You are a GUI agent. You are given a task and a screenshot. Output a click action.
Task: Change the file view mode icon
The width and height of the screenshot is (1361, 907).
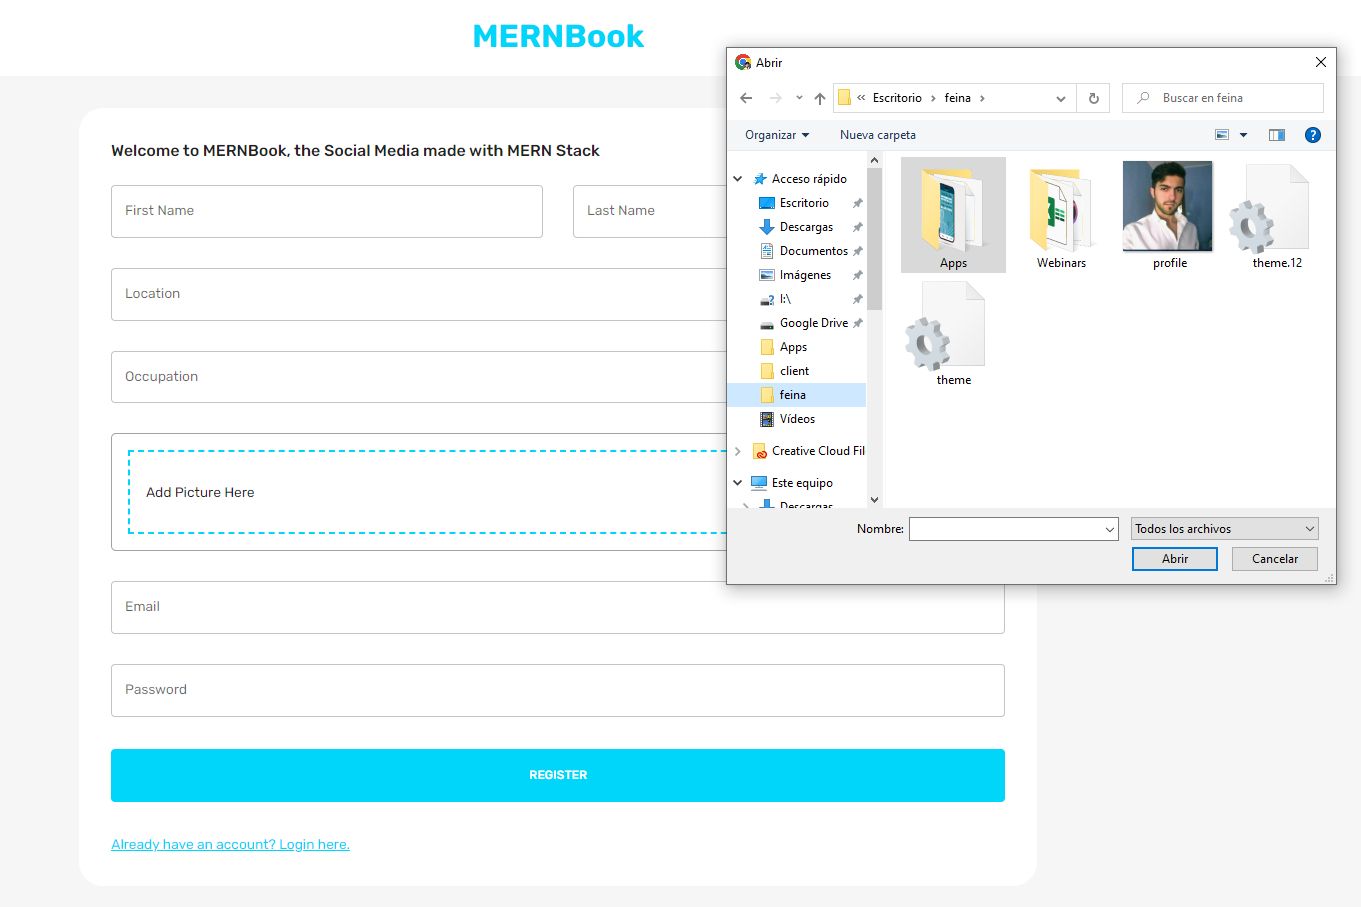1222,135
